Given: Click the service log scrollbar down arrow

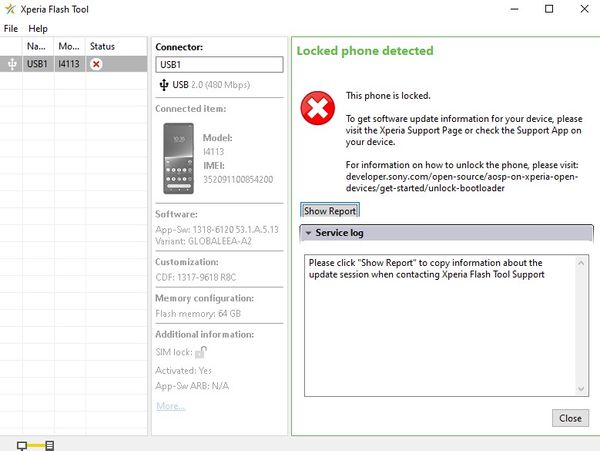Looking at the screenshot, I should 581,389.
